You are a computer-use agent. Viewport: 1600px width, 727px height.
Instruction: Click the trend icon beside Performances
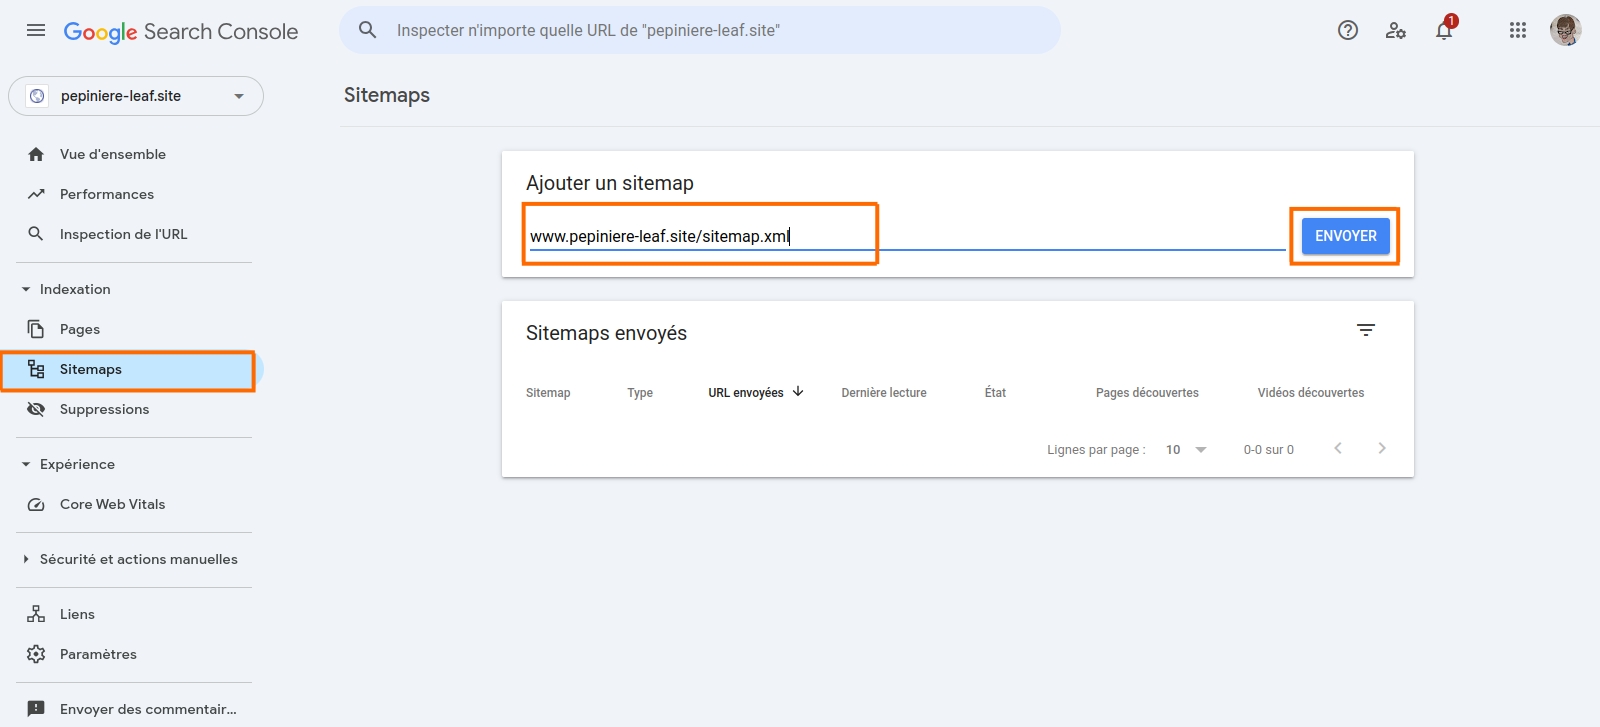click(36, 194)
